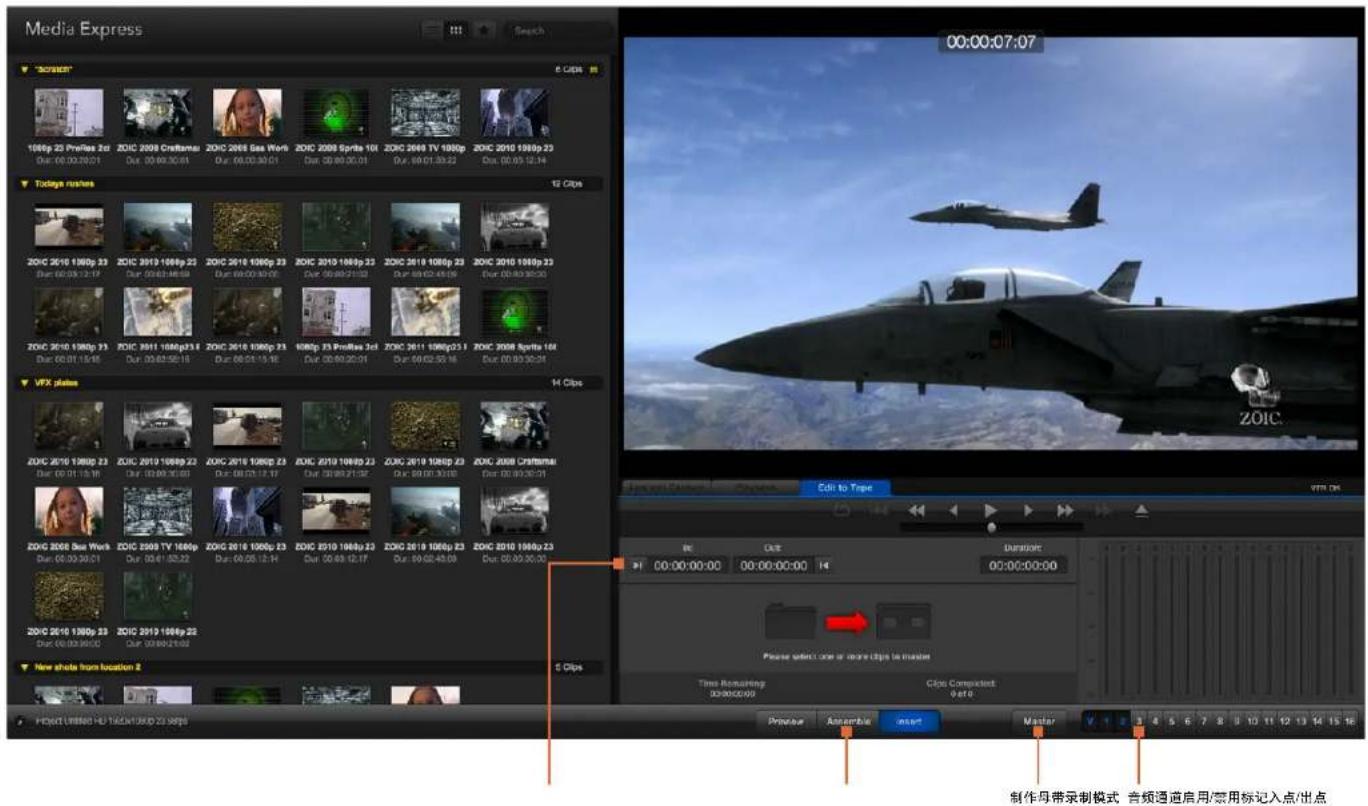Open the Edit to Tape tab

coord(845,487)
